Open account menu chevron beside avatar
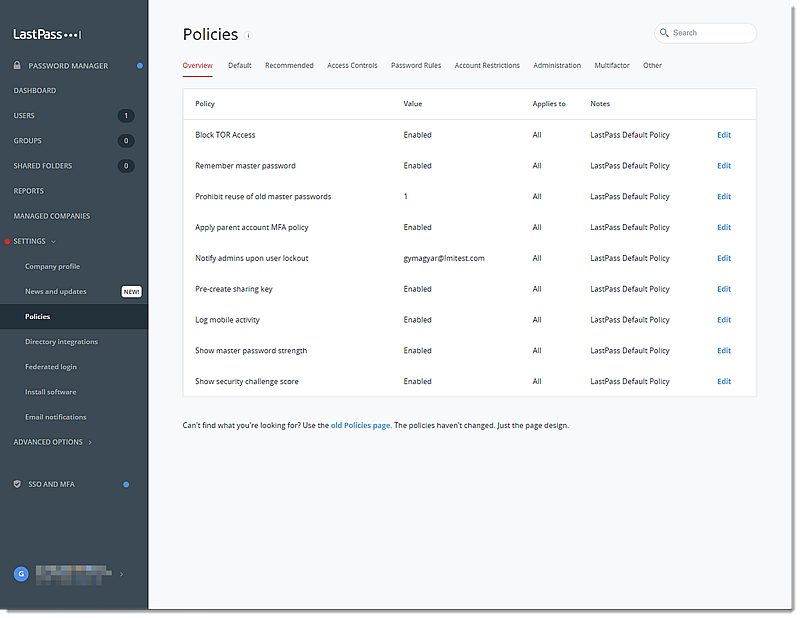The width and height of the screenshot is (800, 618). pos(121,574)
